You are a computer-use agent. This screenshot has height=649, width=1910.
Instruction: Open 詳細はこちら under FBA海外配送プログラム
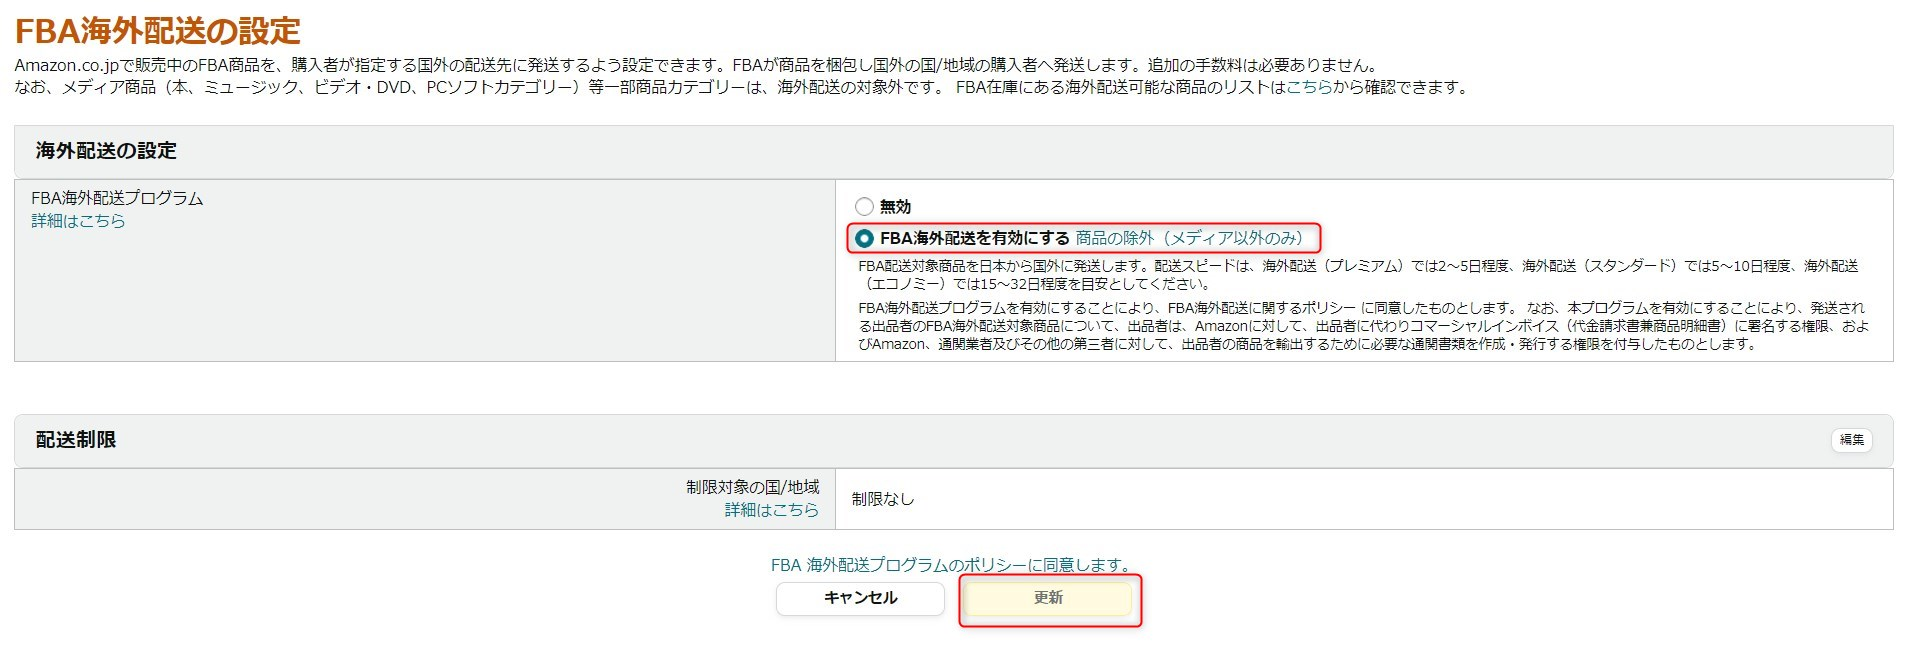(78, 221)
